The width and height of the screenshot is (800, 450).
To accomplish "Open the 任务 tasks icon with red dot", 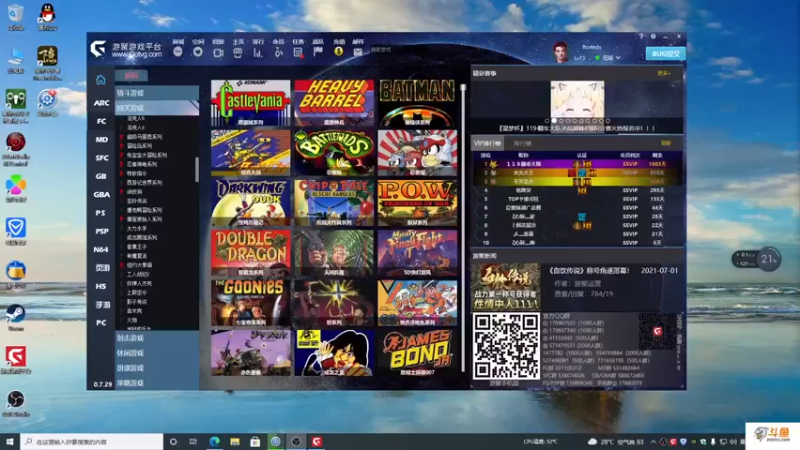I will tap(298, 52).
